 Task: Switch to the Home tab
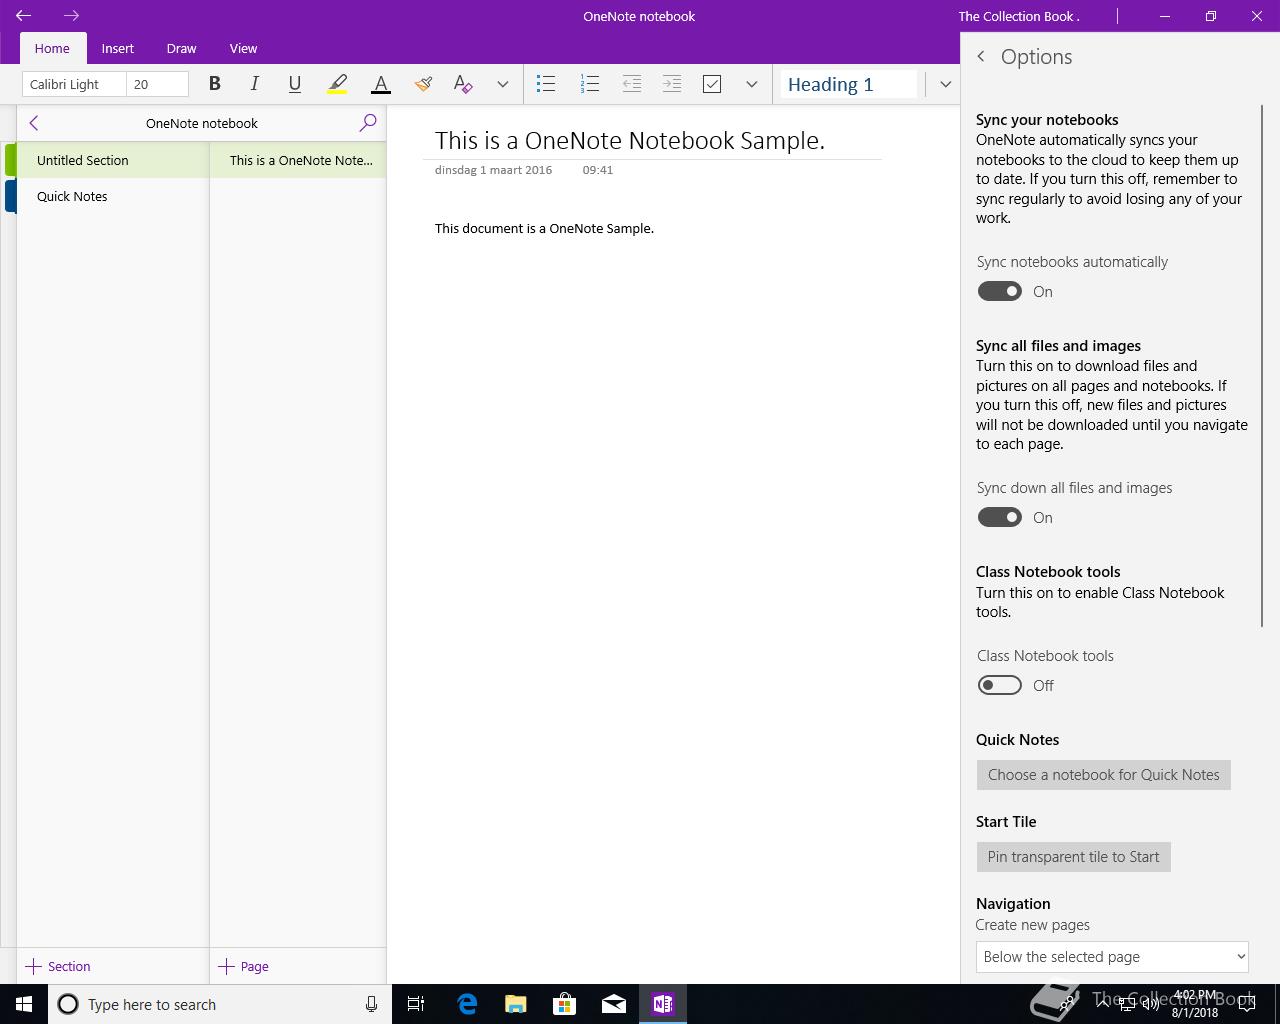pos(52,48)
